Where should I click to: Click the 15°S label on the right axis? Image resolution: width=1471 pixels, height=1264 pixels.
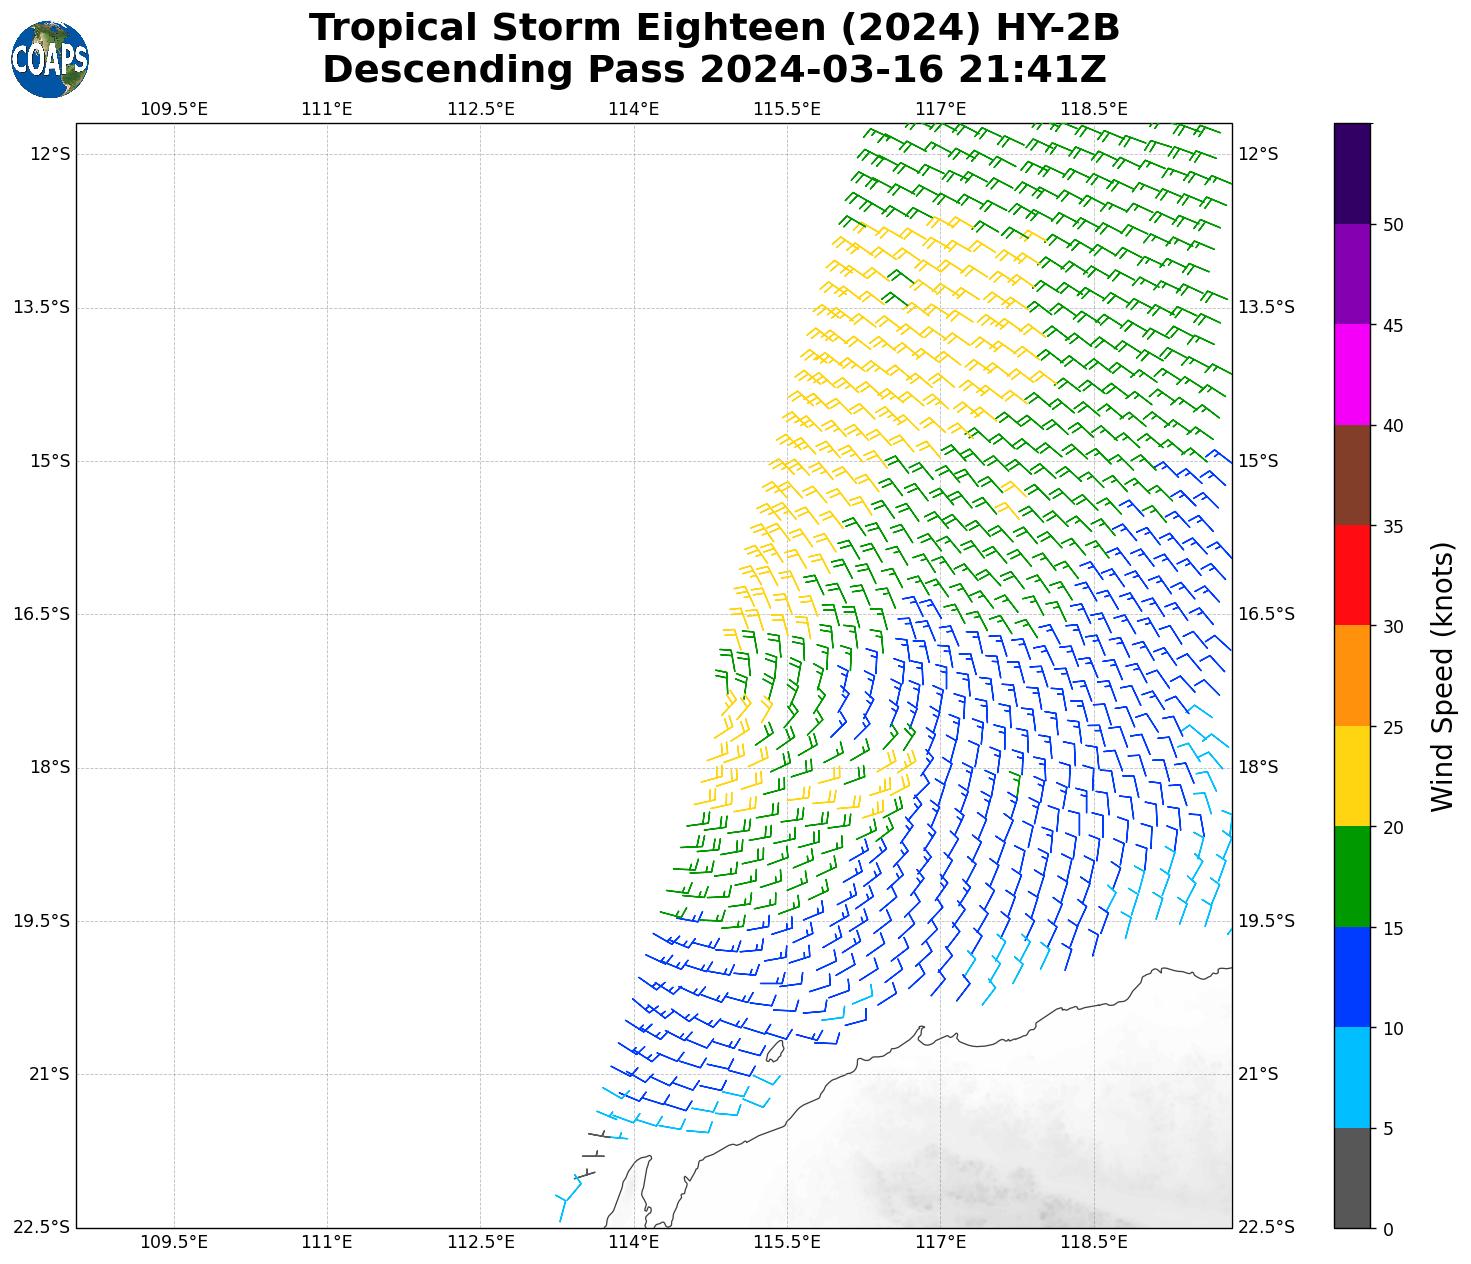pyautogui.click(x=1258, y=461)
